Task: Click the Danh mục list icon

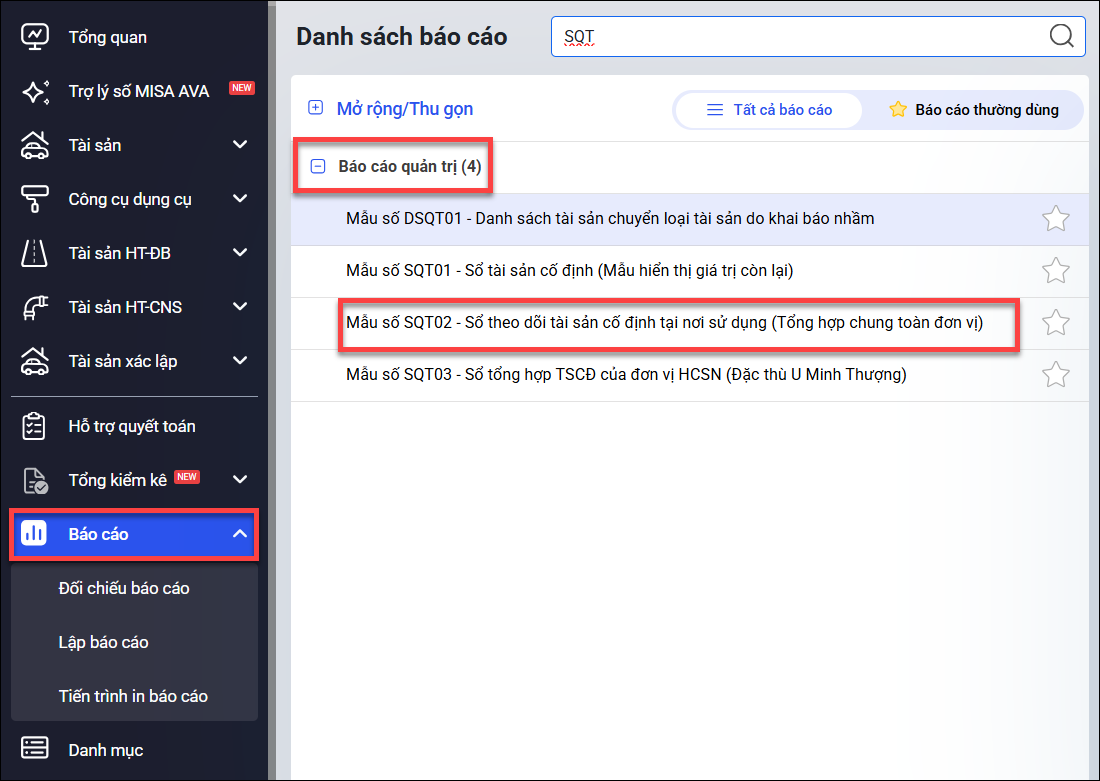Action: 35,750
